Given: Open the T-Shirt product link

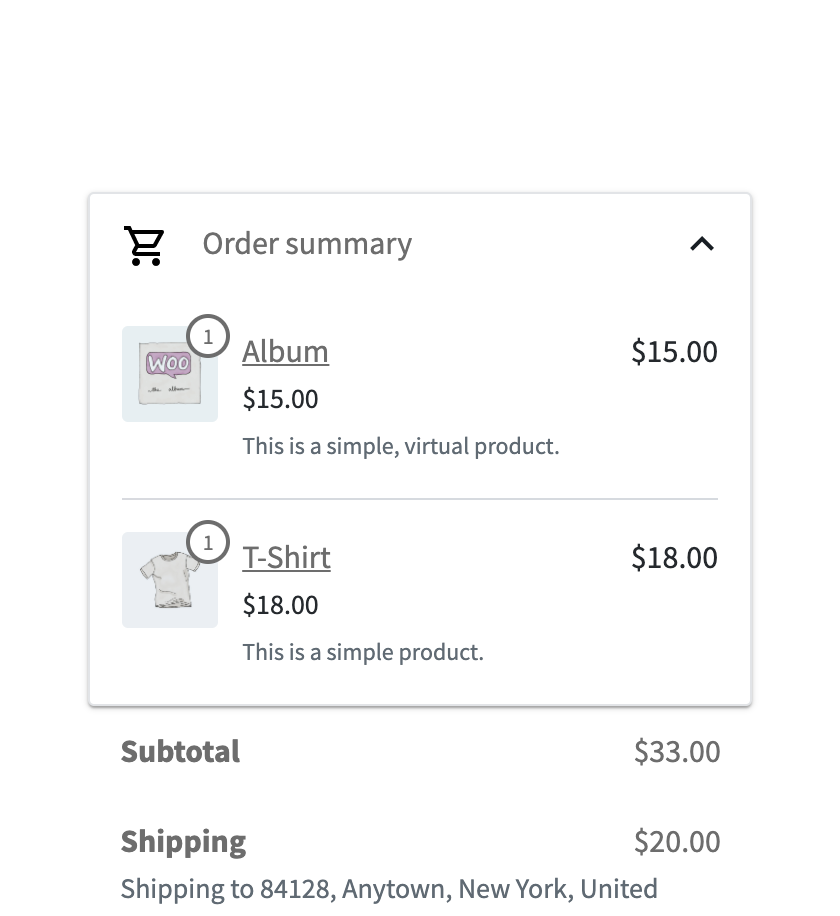Looking at the screenshot, I should click(x=286, y=558).
